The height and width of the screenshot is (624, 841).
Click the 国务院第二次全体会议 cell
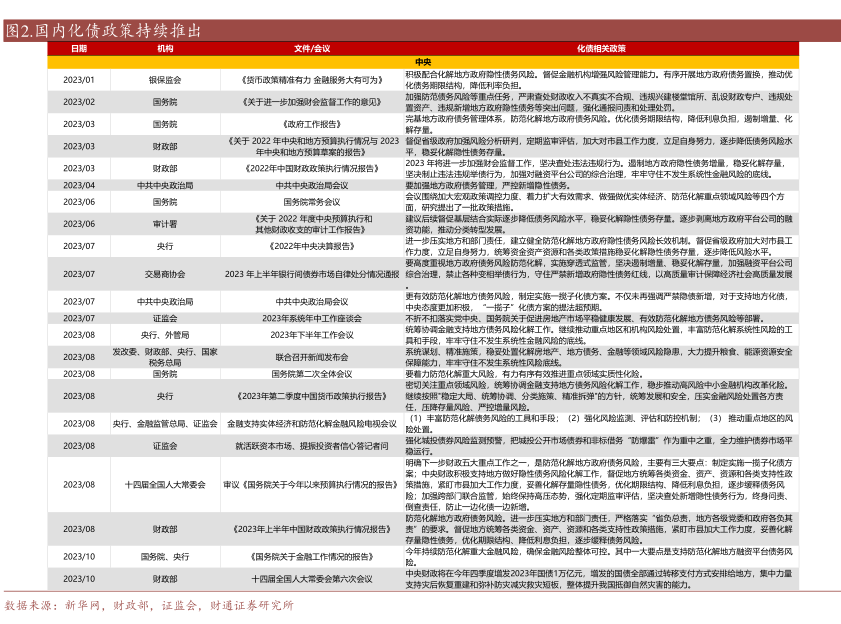tap(312, 373)
